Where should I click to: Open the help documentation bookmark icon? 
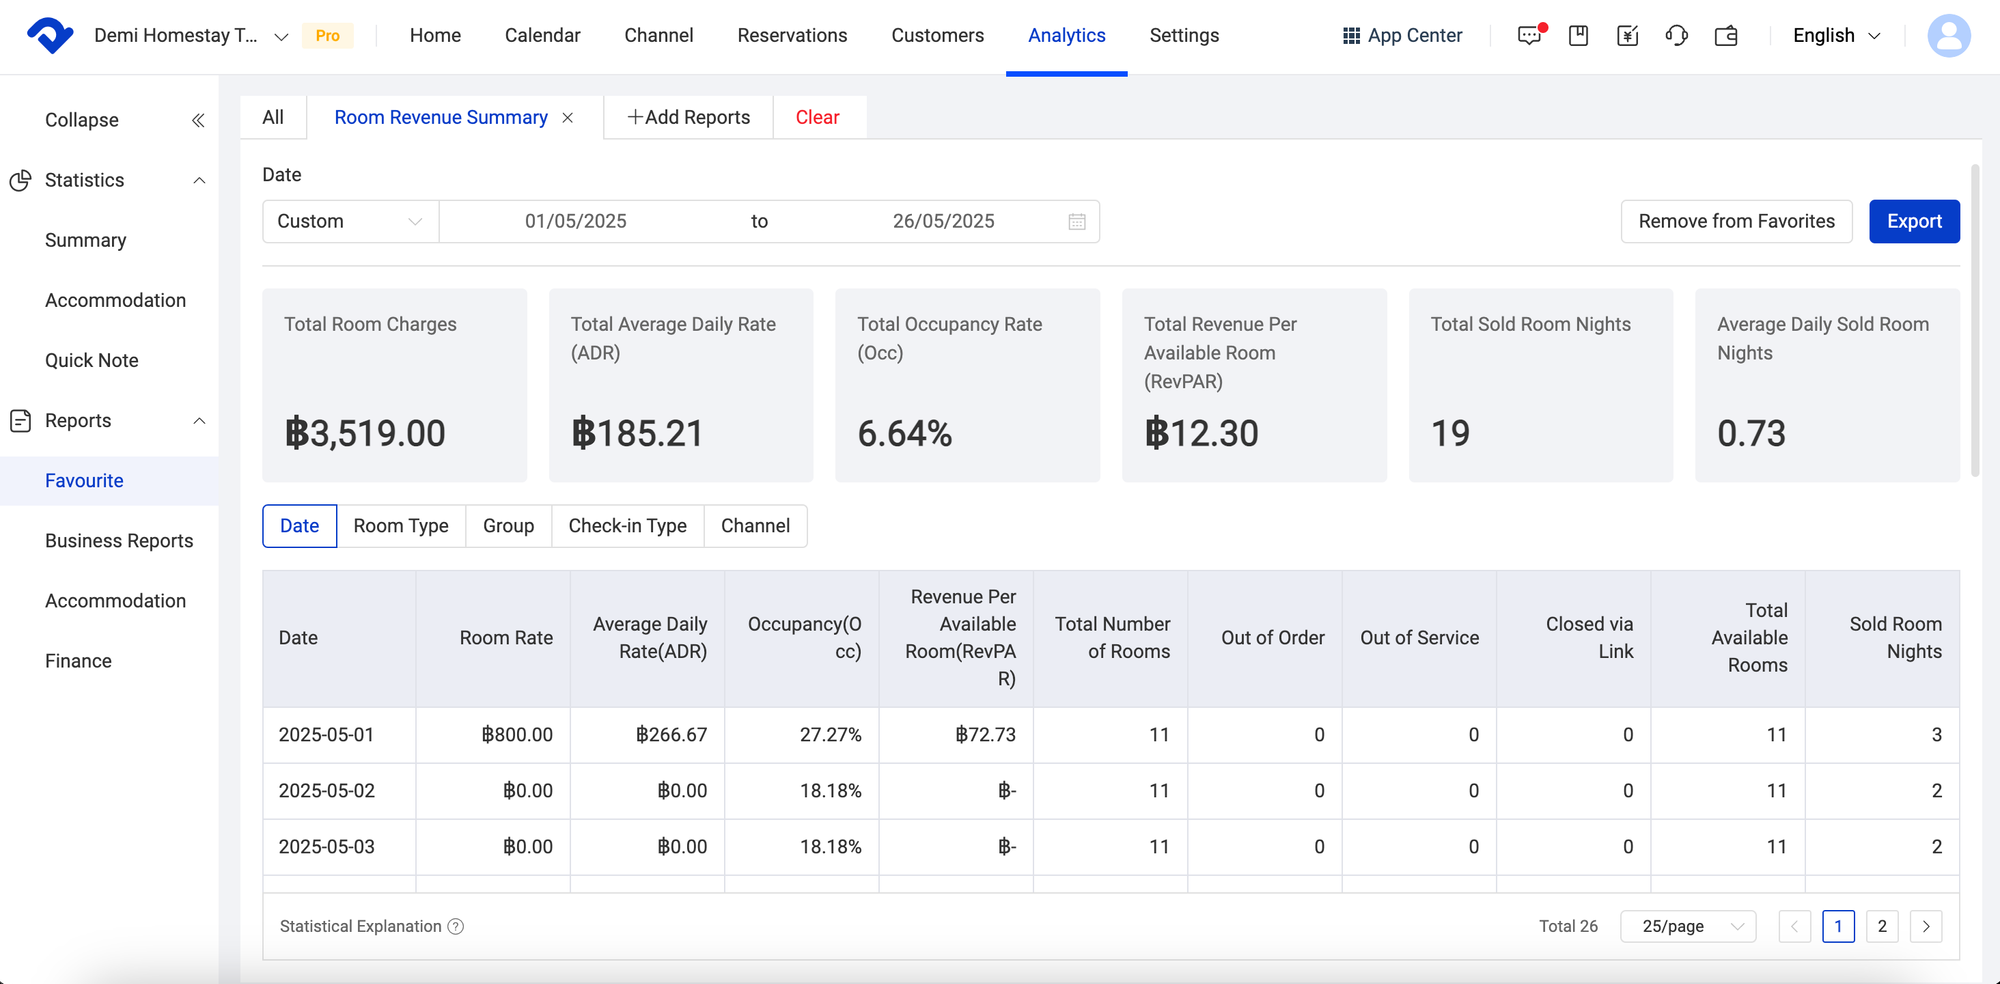coord(1578,35)
